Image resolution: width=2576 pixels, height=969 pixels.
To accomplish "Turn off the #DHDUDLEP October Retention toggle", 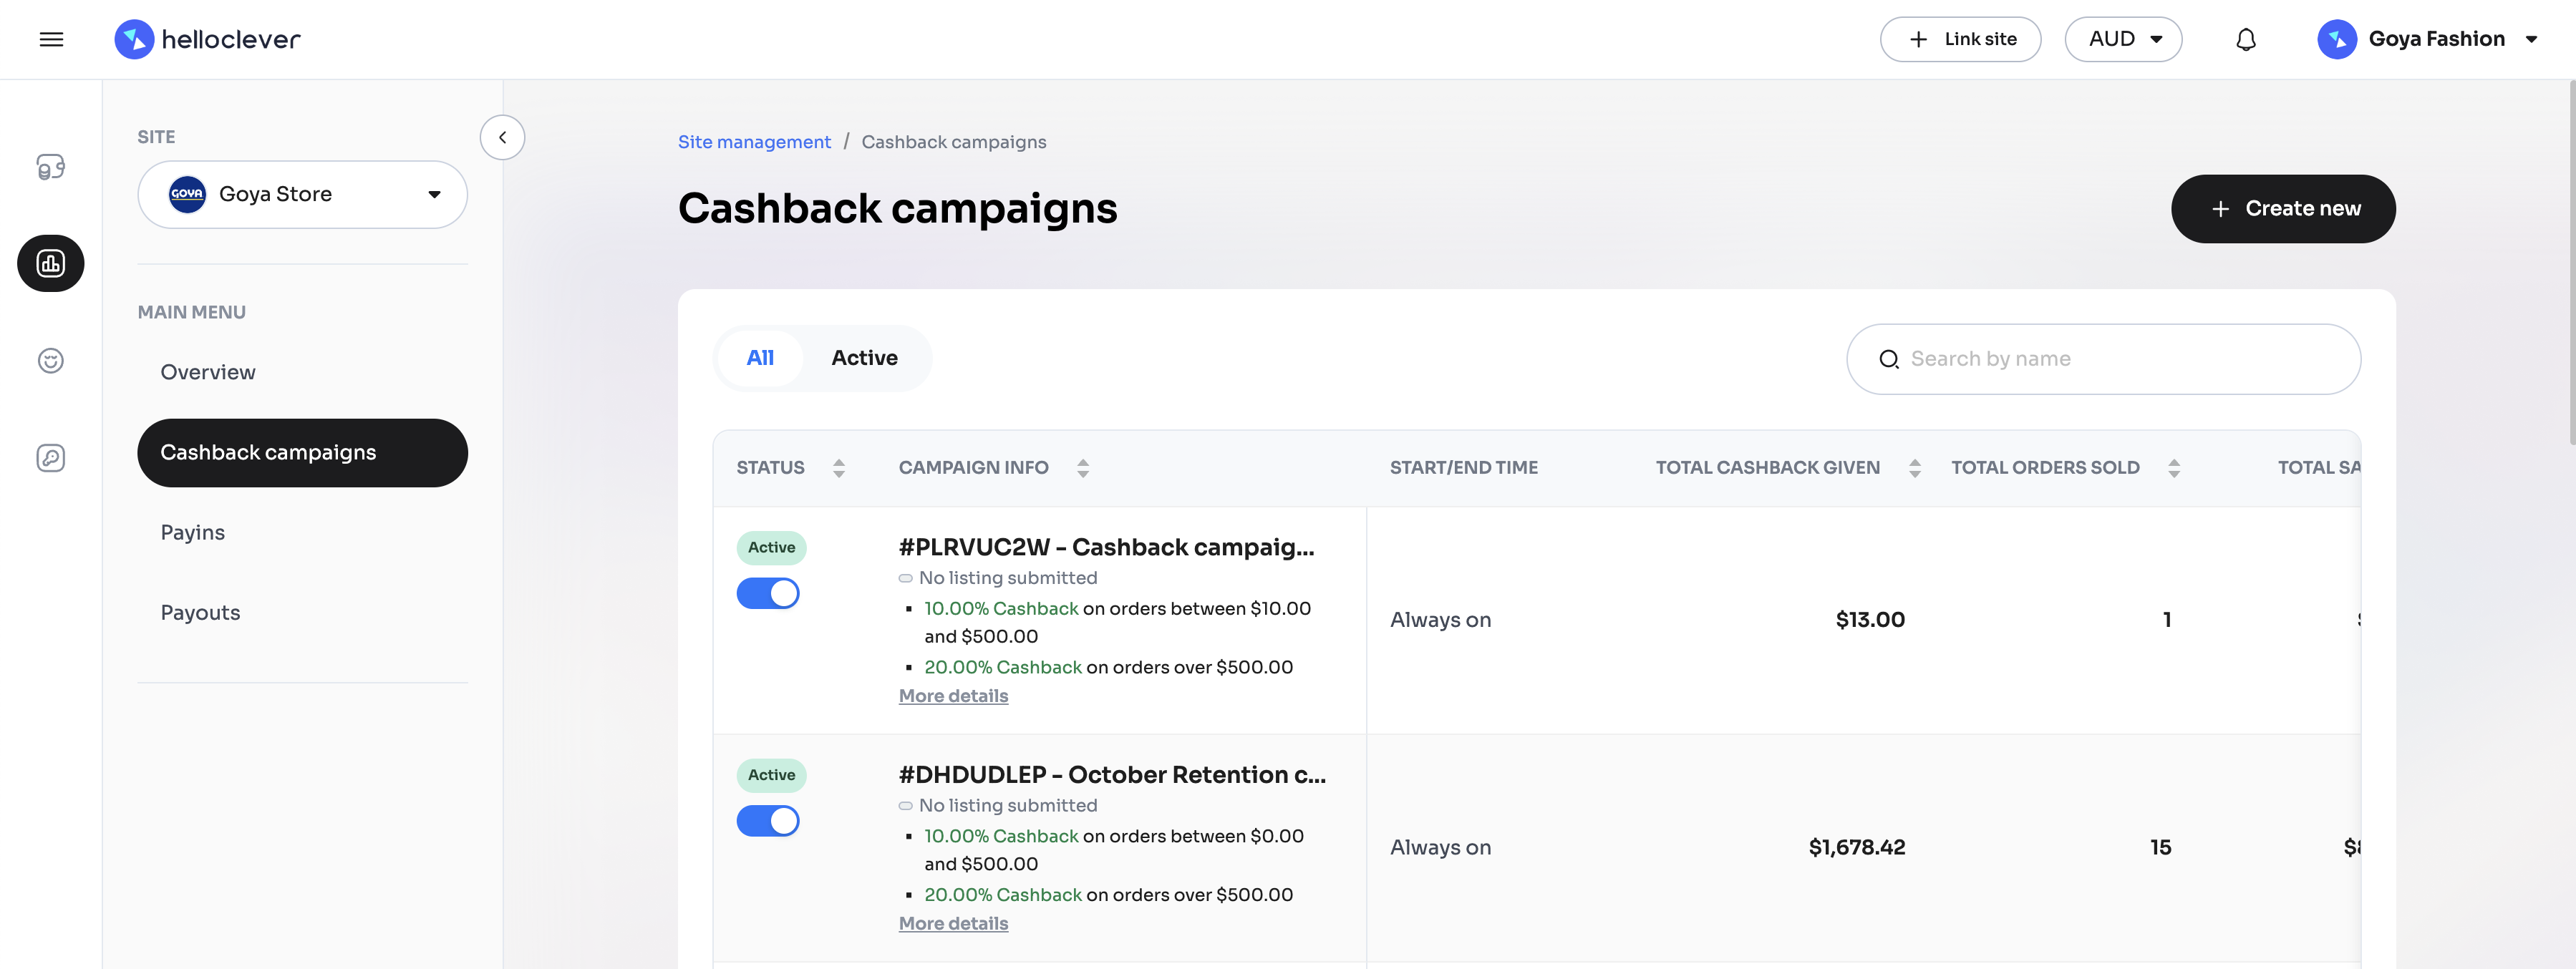I will [x=768, y=820].
